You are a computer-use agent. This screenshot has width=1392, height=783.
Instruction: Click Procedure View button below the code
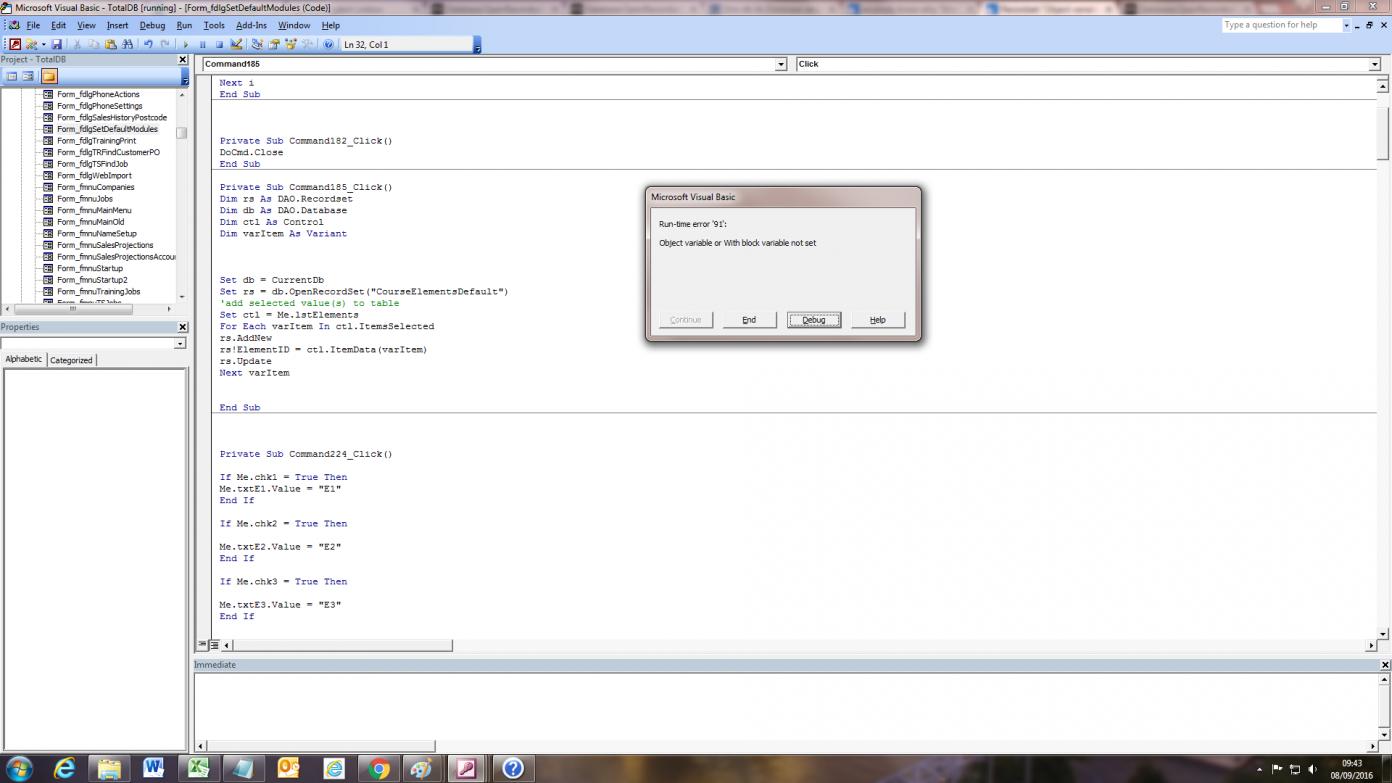tap(202, 645)
